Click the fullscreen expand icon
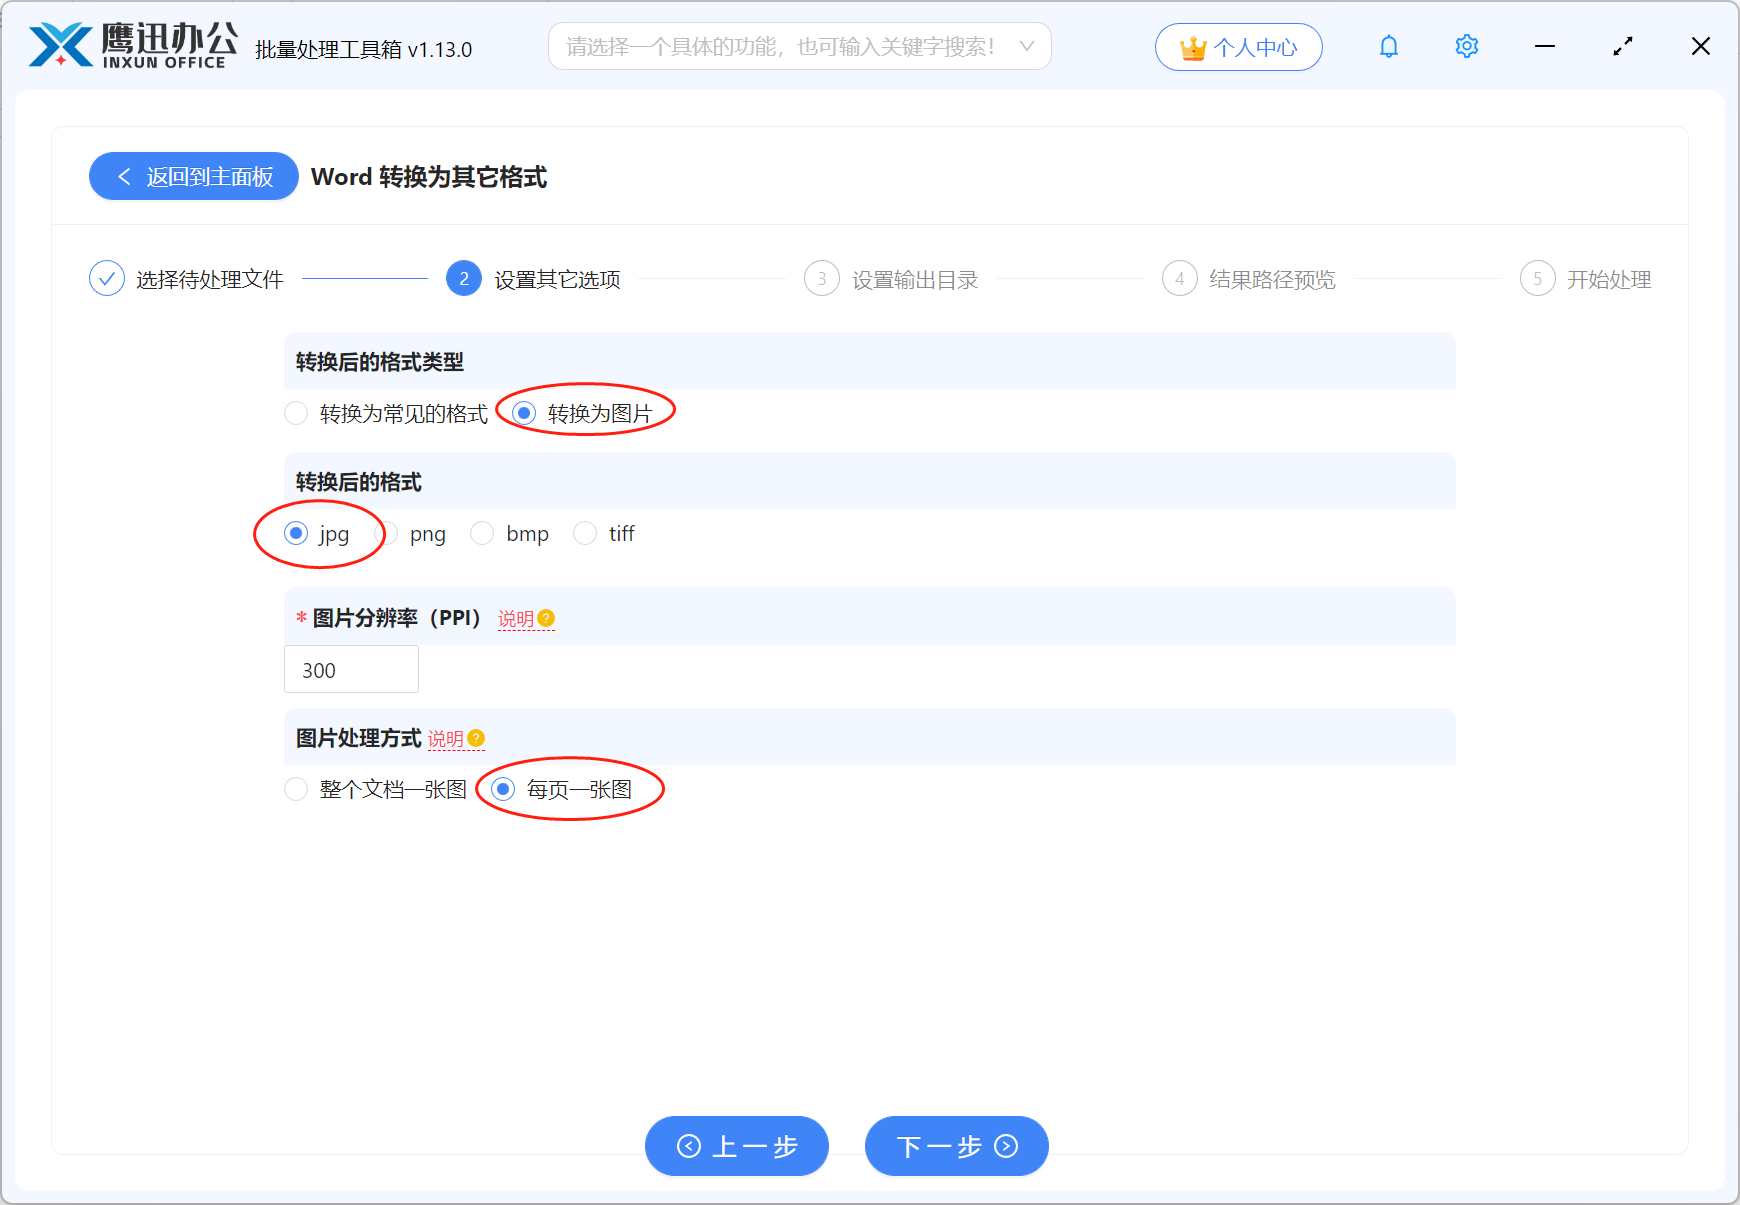The image size is (1740, 1205). tap(1622, 46)
